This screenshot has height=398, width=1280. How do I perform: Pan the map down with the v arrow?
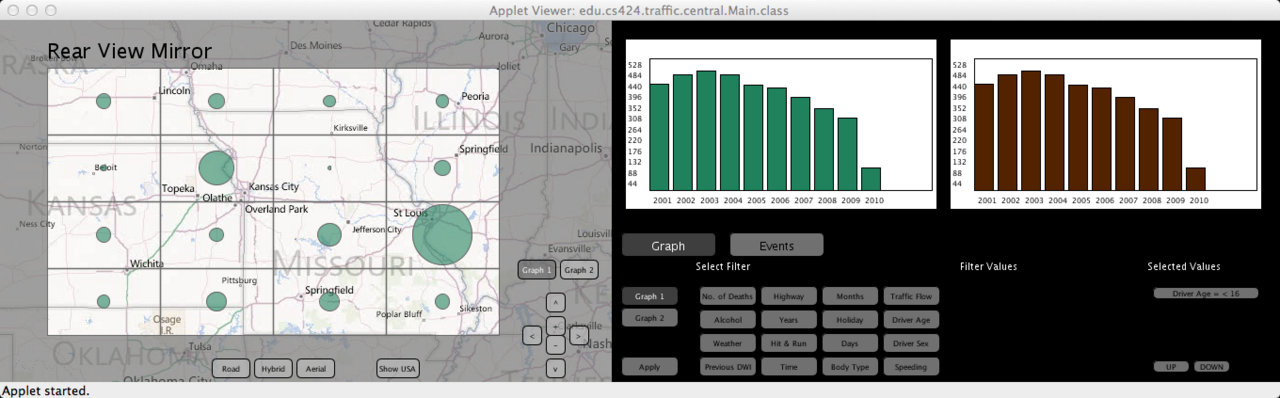(x=557, y=367)
